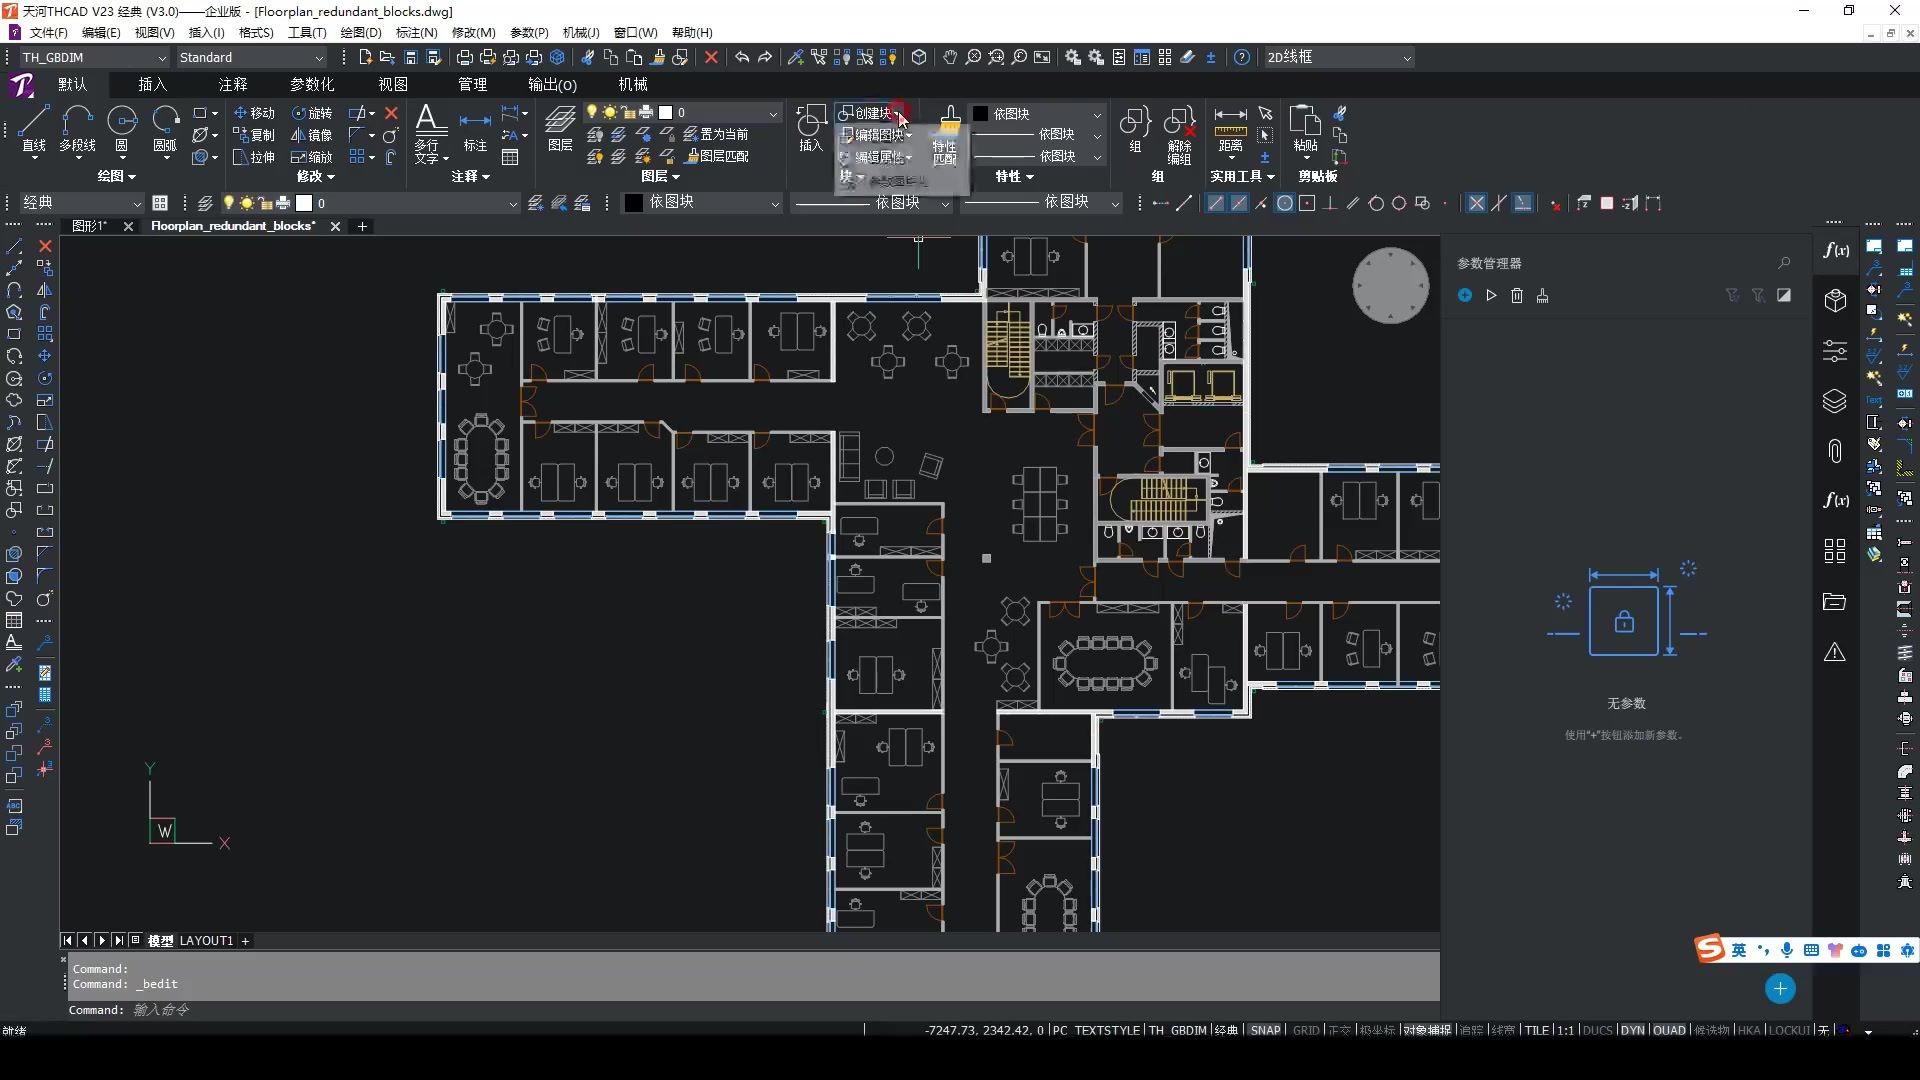The width and height of the screenshot is (1920, 1080).
Task: Click the Paste (粘贴) clipboard icon
Action: pyautogui.click(x=1305, y=128)
